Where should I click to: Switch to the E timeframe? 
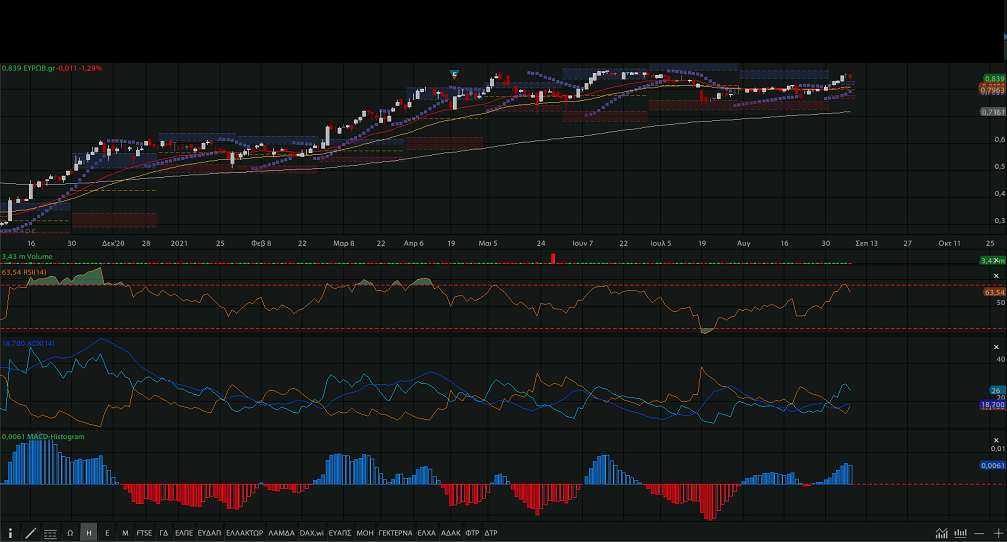tap(107, 533)
